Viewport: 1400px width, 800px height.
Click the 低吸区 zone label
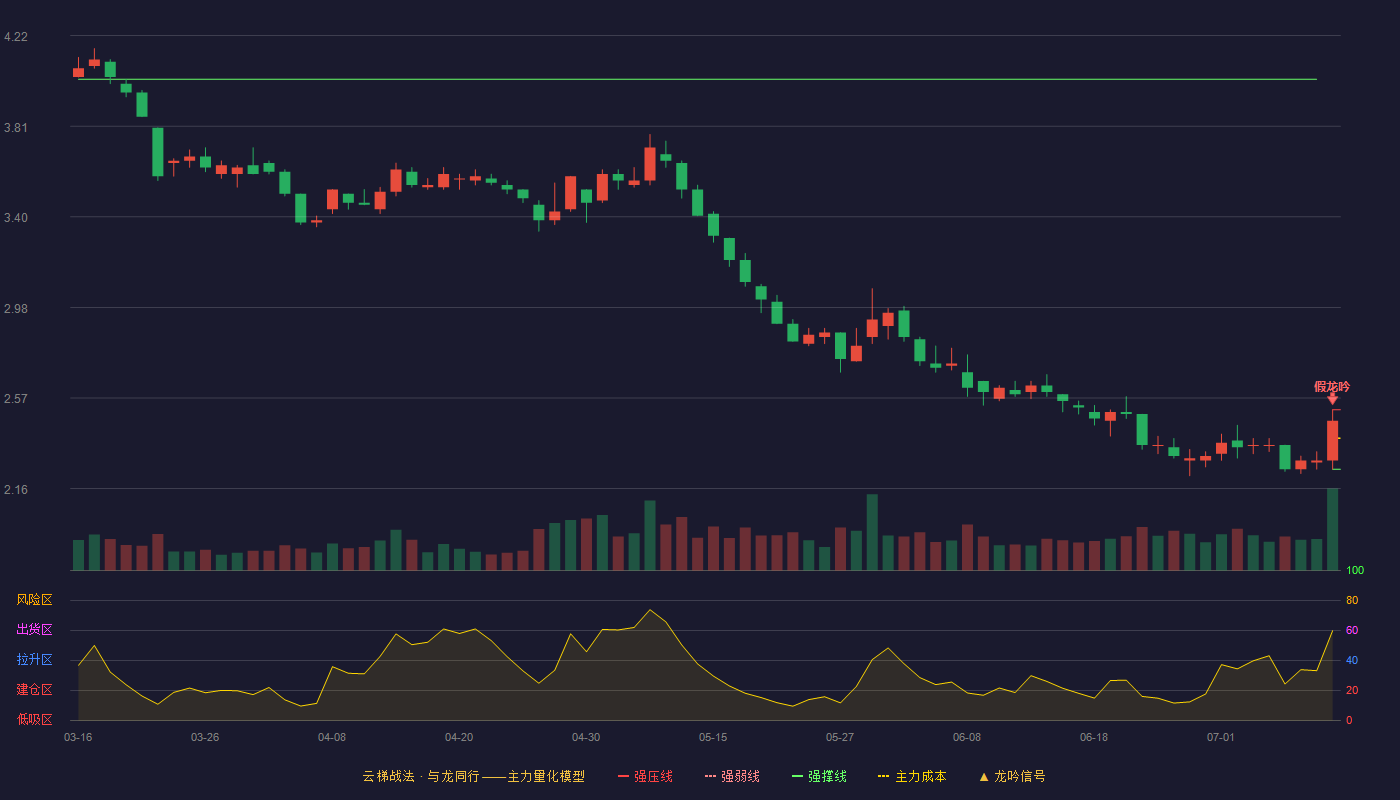(34, 719)
